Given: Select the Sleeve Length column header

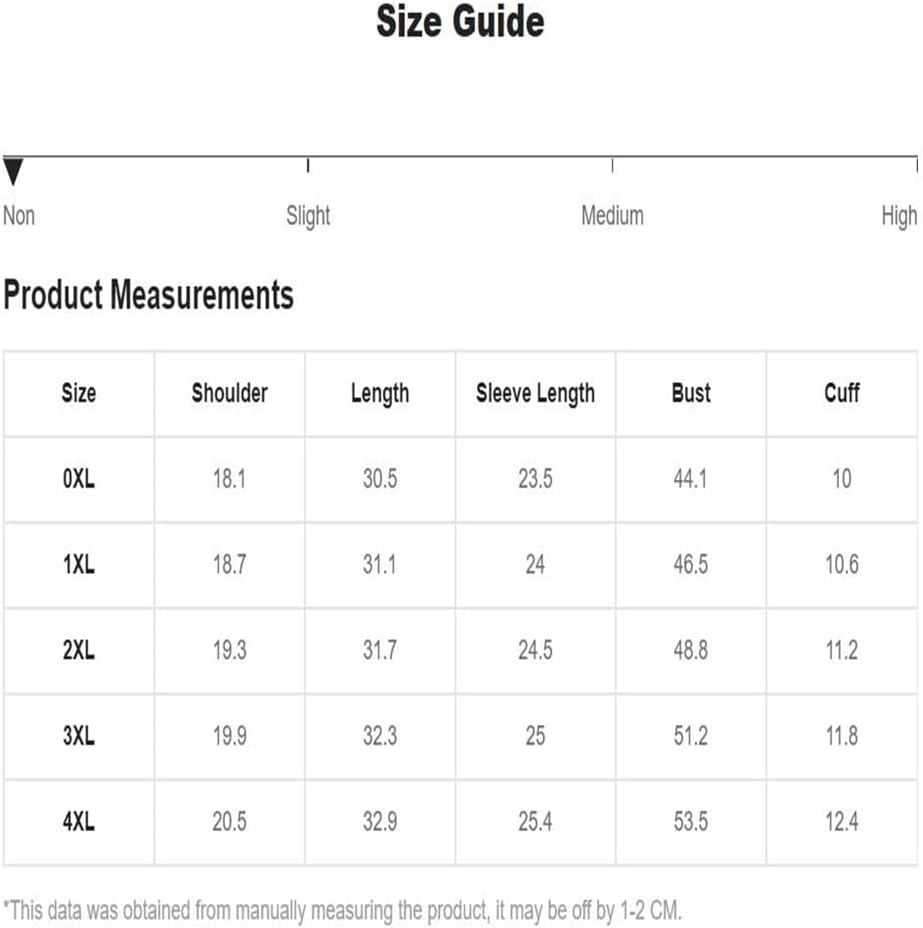Looking at the screenshot, I should [535, 394].
